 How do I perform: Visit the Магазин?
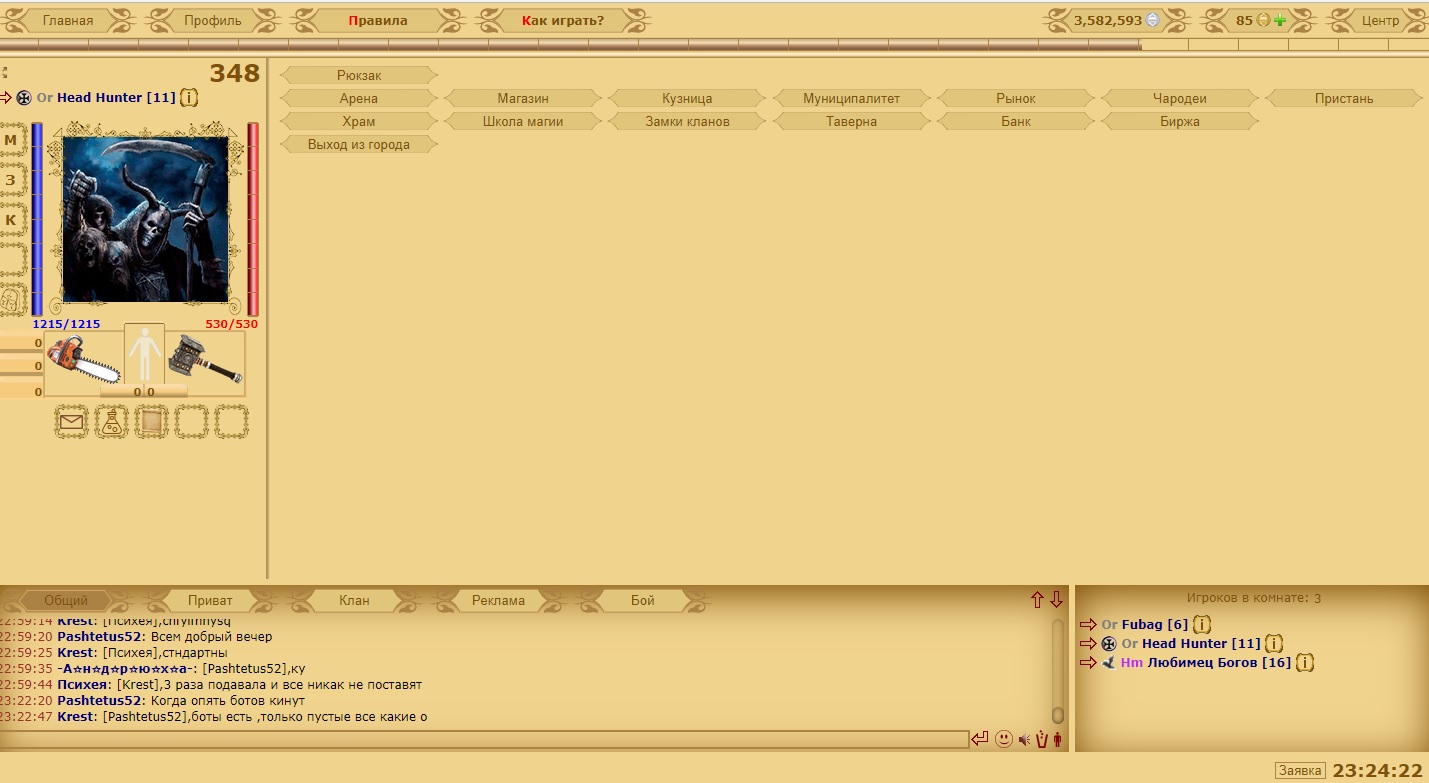(x=523, y=98)
